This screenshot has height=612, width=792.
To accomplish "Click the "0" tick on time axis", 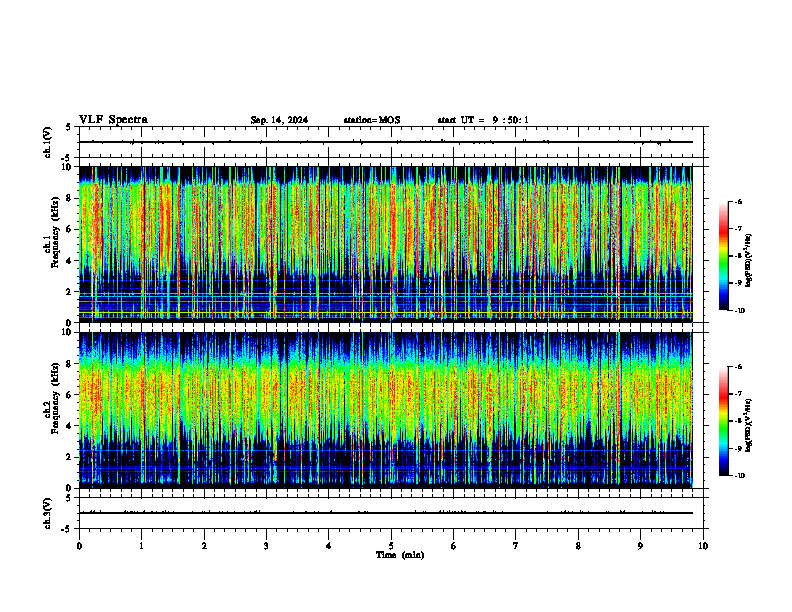I will point(79,546).
